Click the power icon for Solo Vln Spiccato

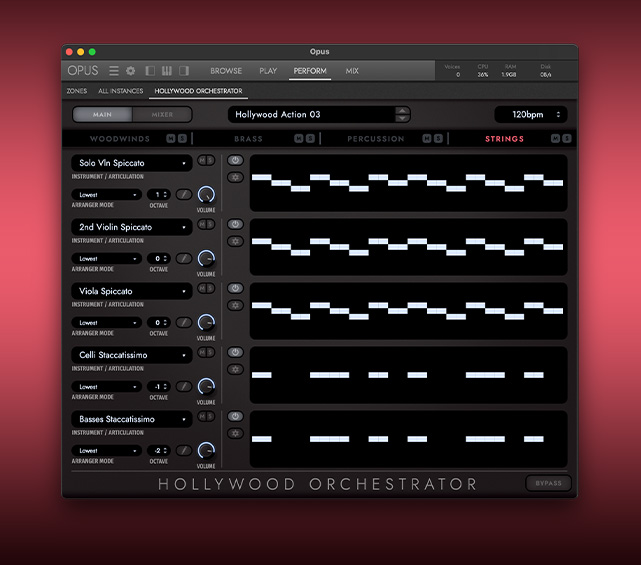[235, 160]
